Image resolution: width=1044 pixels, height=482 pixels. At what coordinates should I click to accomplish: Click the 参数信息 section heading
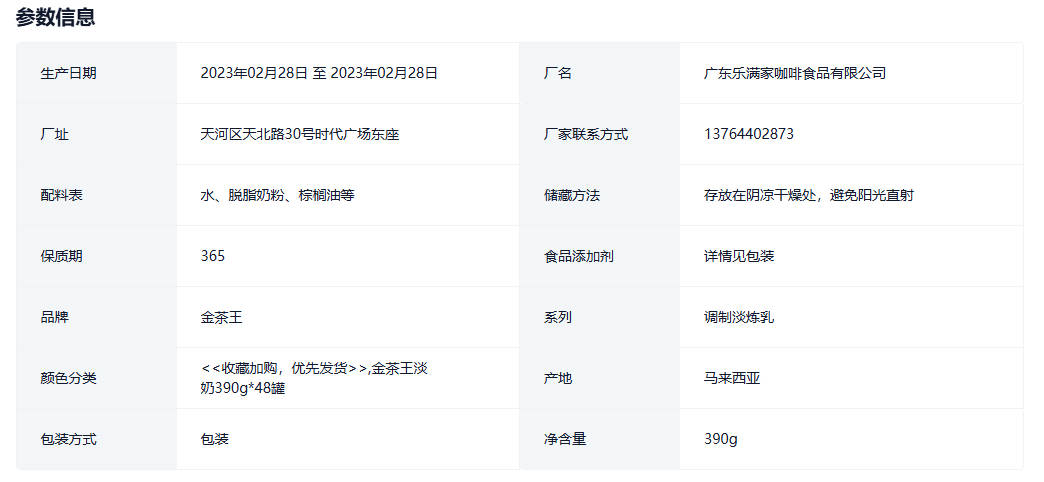[x=55, y=17]
